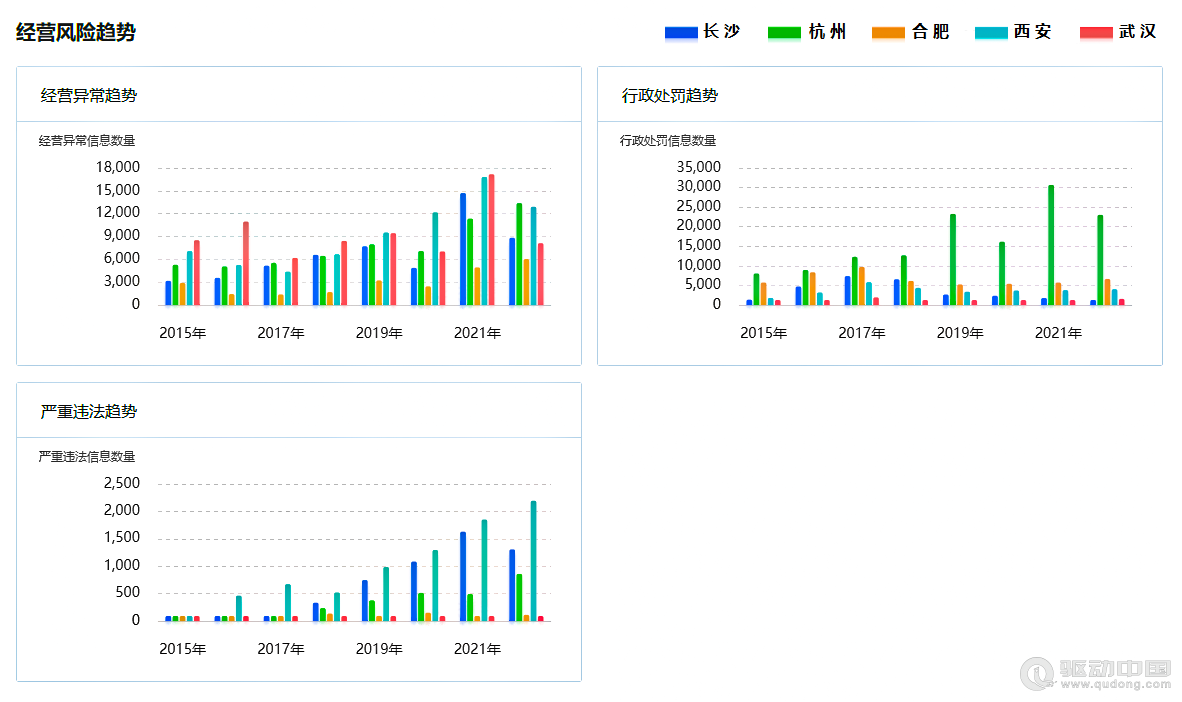Click 2019年 label in 行政处罚 chart
This screenshot has width=1182, height=702.
coord(960,333)
